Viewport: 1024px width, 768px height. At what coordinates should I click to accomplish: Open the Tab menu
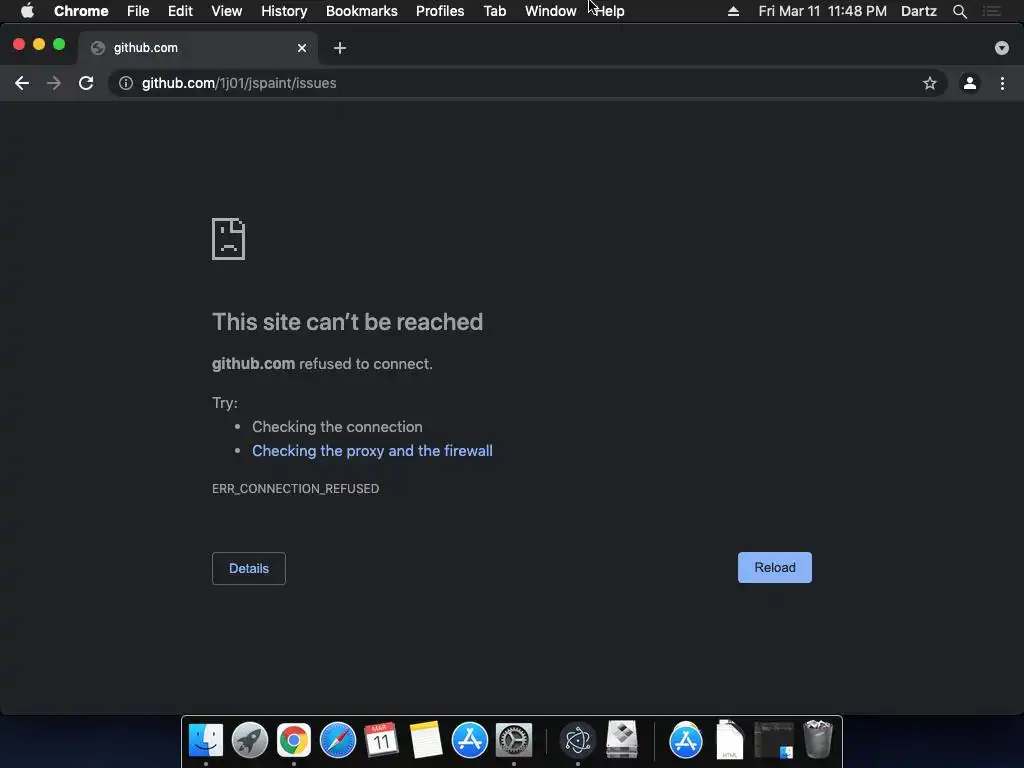click(494, 11)
